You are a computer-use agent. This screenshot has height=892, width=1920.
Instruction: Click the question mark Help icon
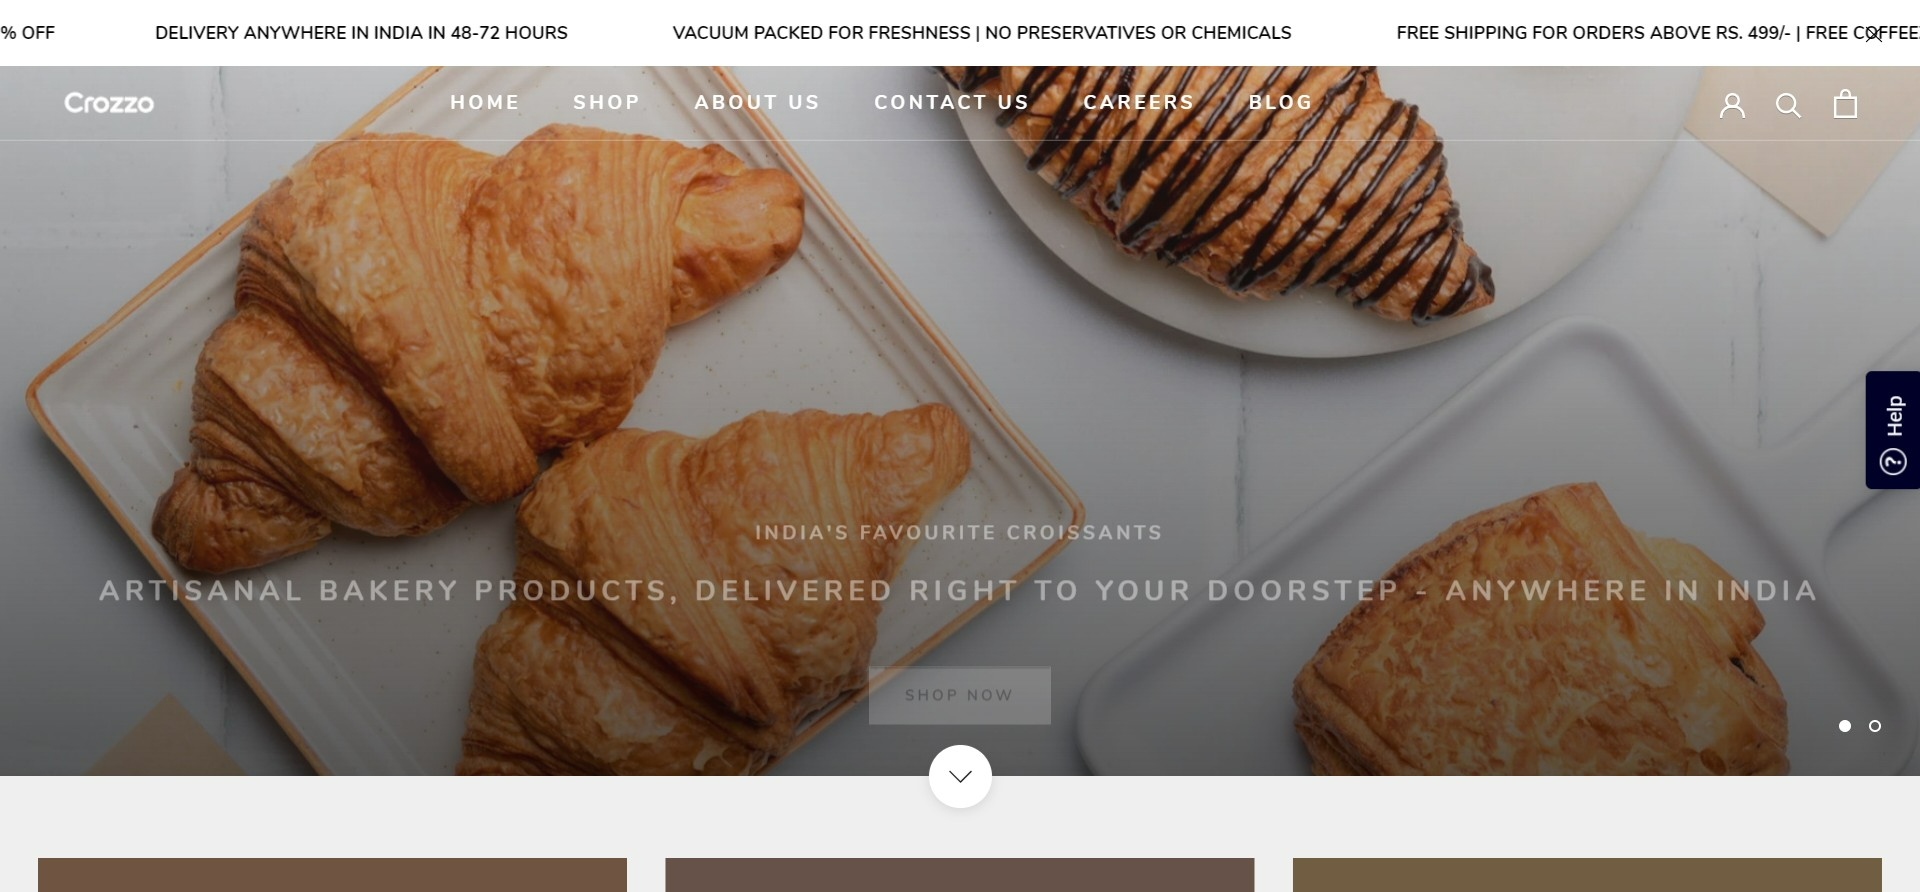pos(1893,462)
